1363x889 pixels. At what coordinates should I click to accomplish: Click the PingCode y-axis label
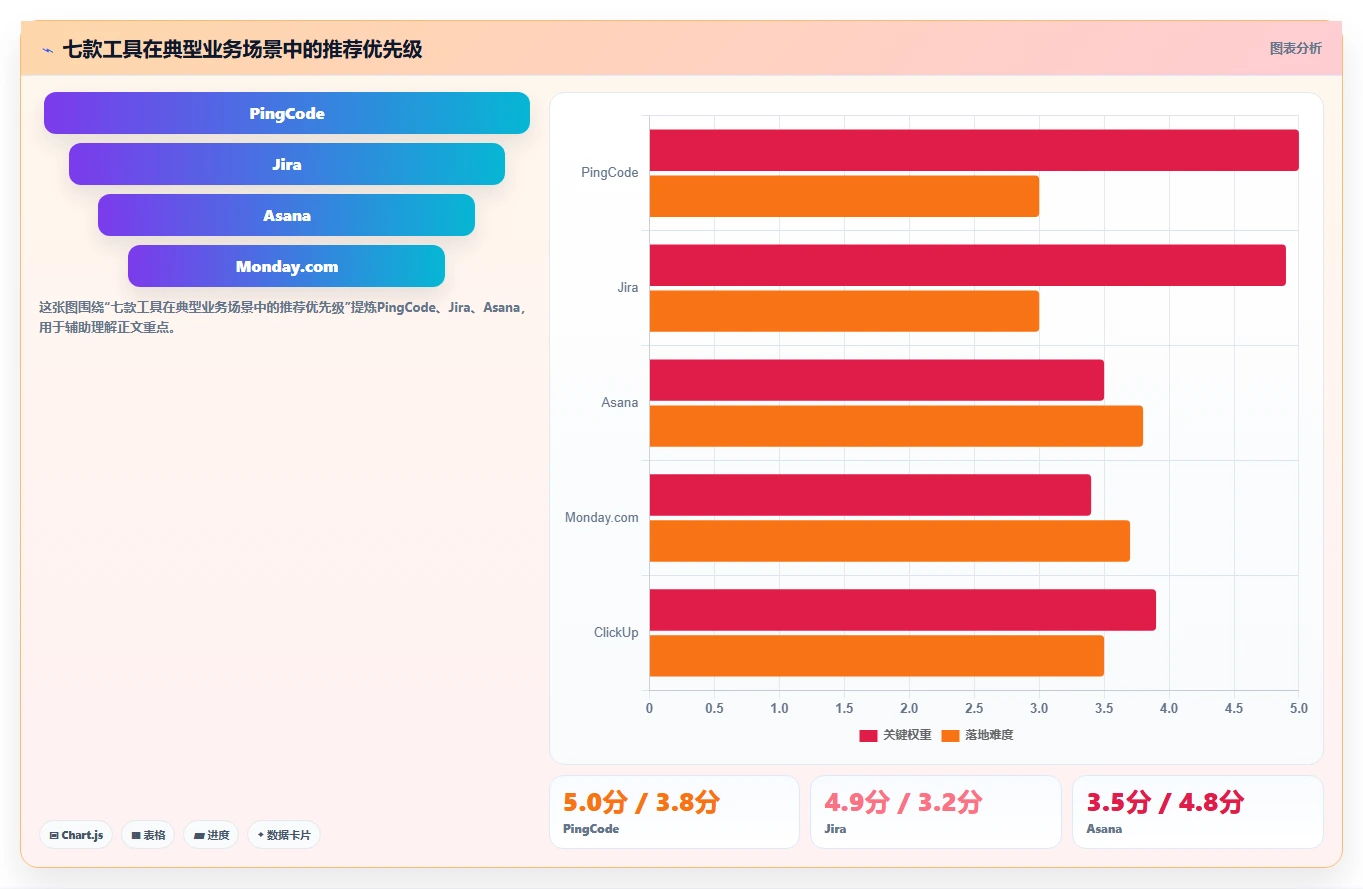point(609,173)
